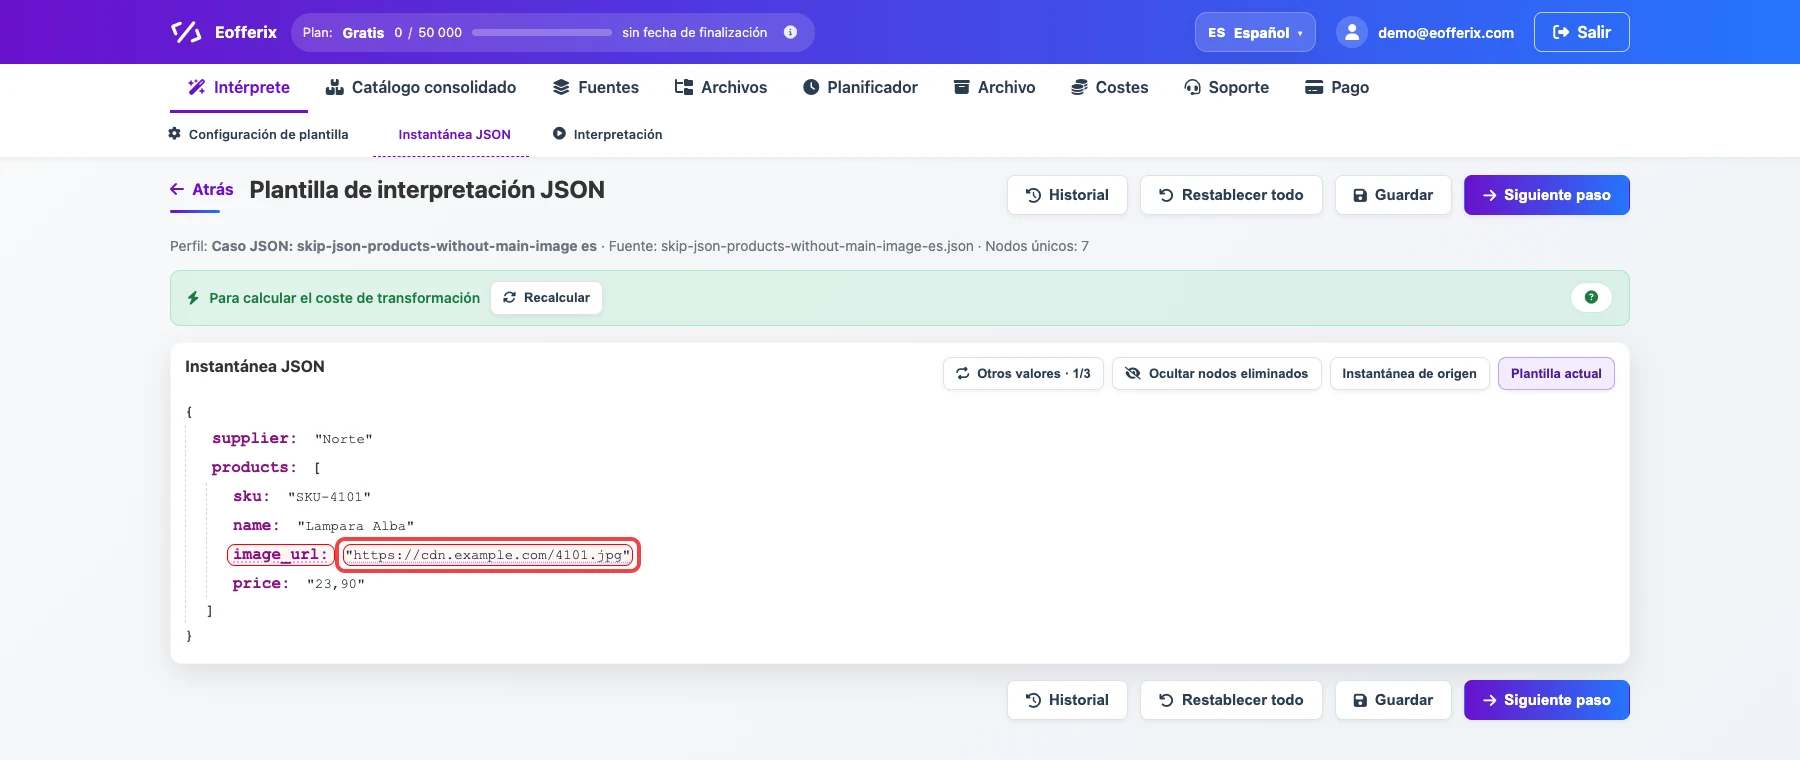The width and height of the screenshot is (1800, 760).
Task: Open the Archivo tab
Action: point(994,87)
